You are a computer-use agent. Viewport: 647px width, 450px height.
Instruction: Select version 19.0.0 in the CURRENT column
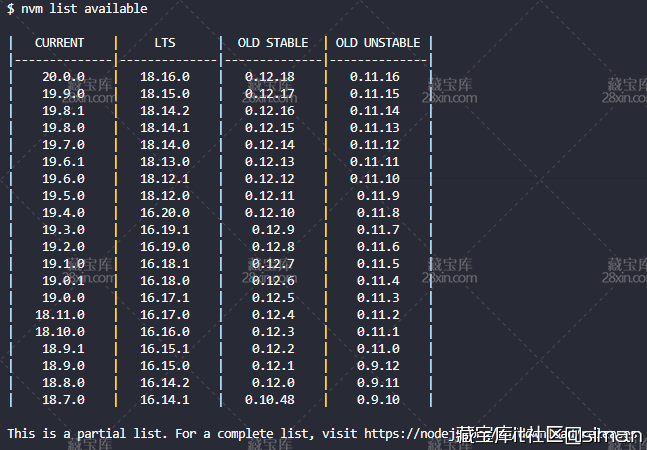(63, 298)
